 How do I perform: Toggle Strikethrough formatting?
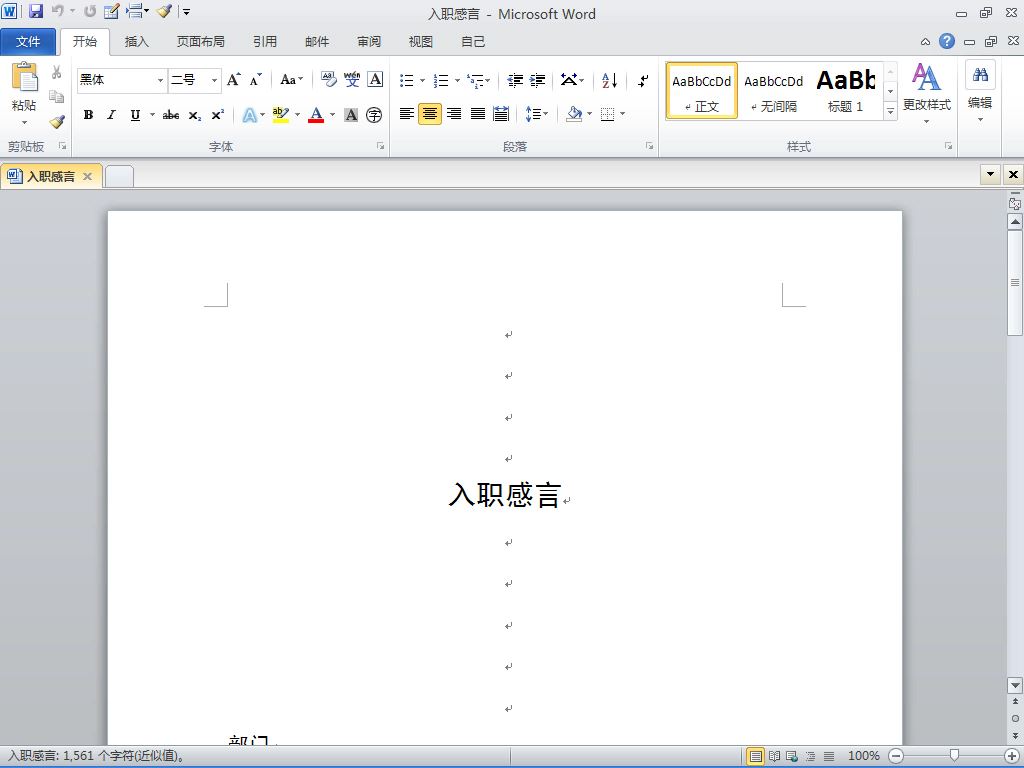(170, 115)
